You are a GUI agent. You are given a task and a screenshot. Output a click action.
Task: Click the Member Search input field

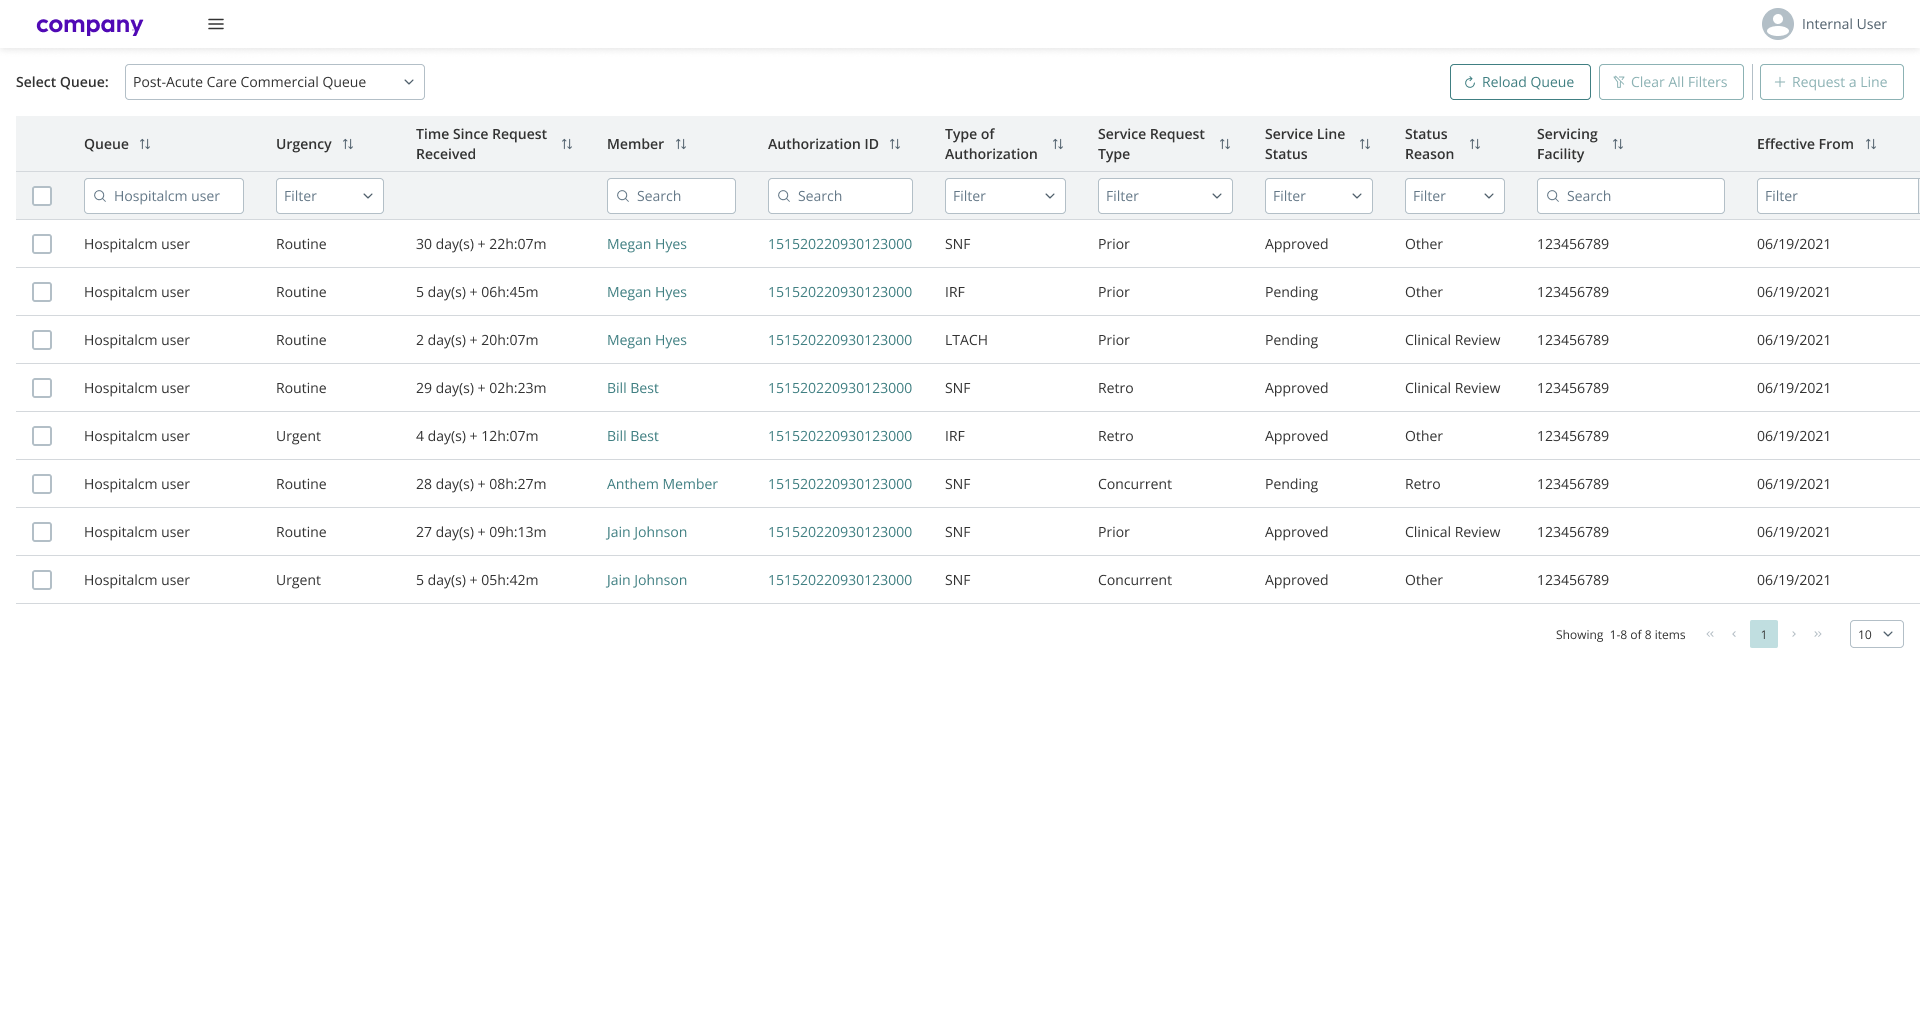(671, 196)
